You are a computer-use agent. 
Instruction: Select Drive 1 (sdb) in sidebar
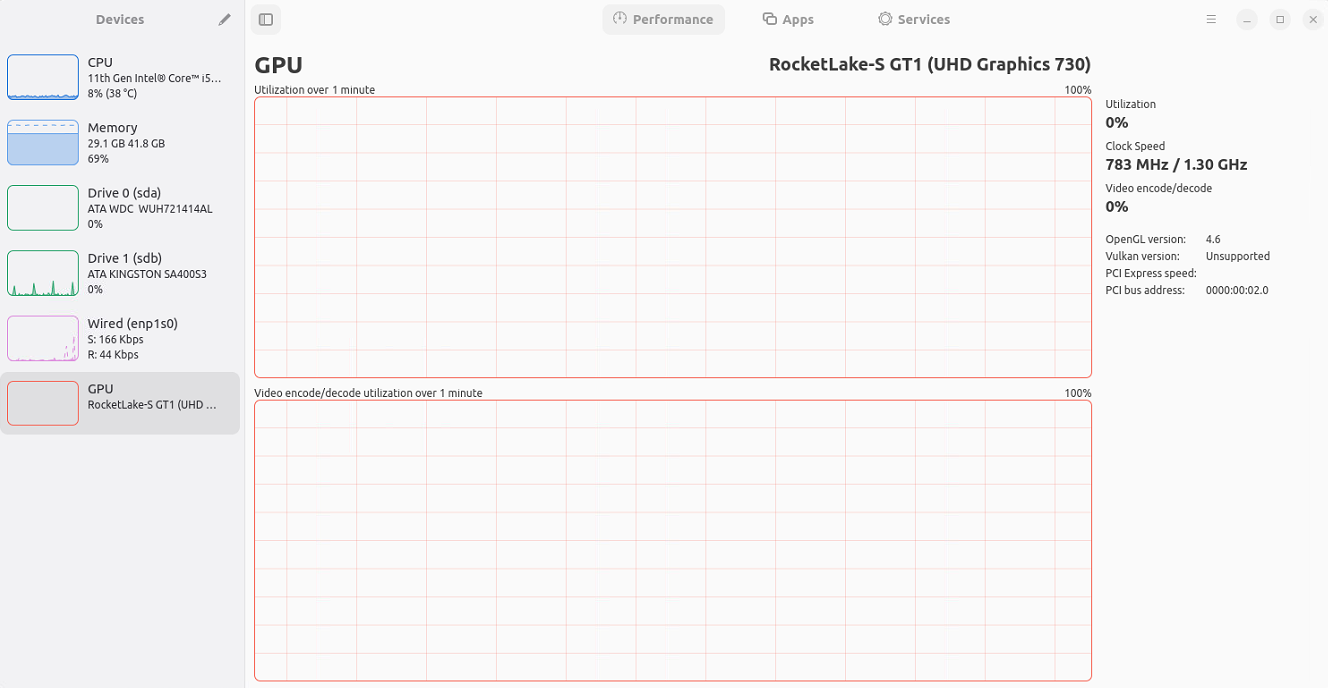pos(120,273)
